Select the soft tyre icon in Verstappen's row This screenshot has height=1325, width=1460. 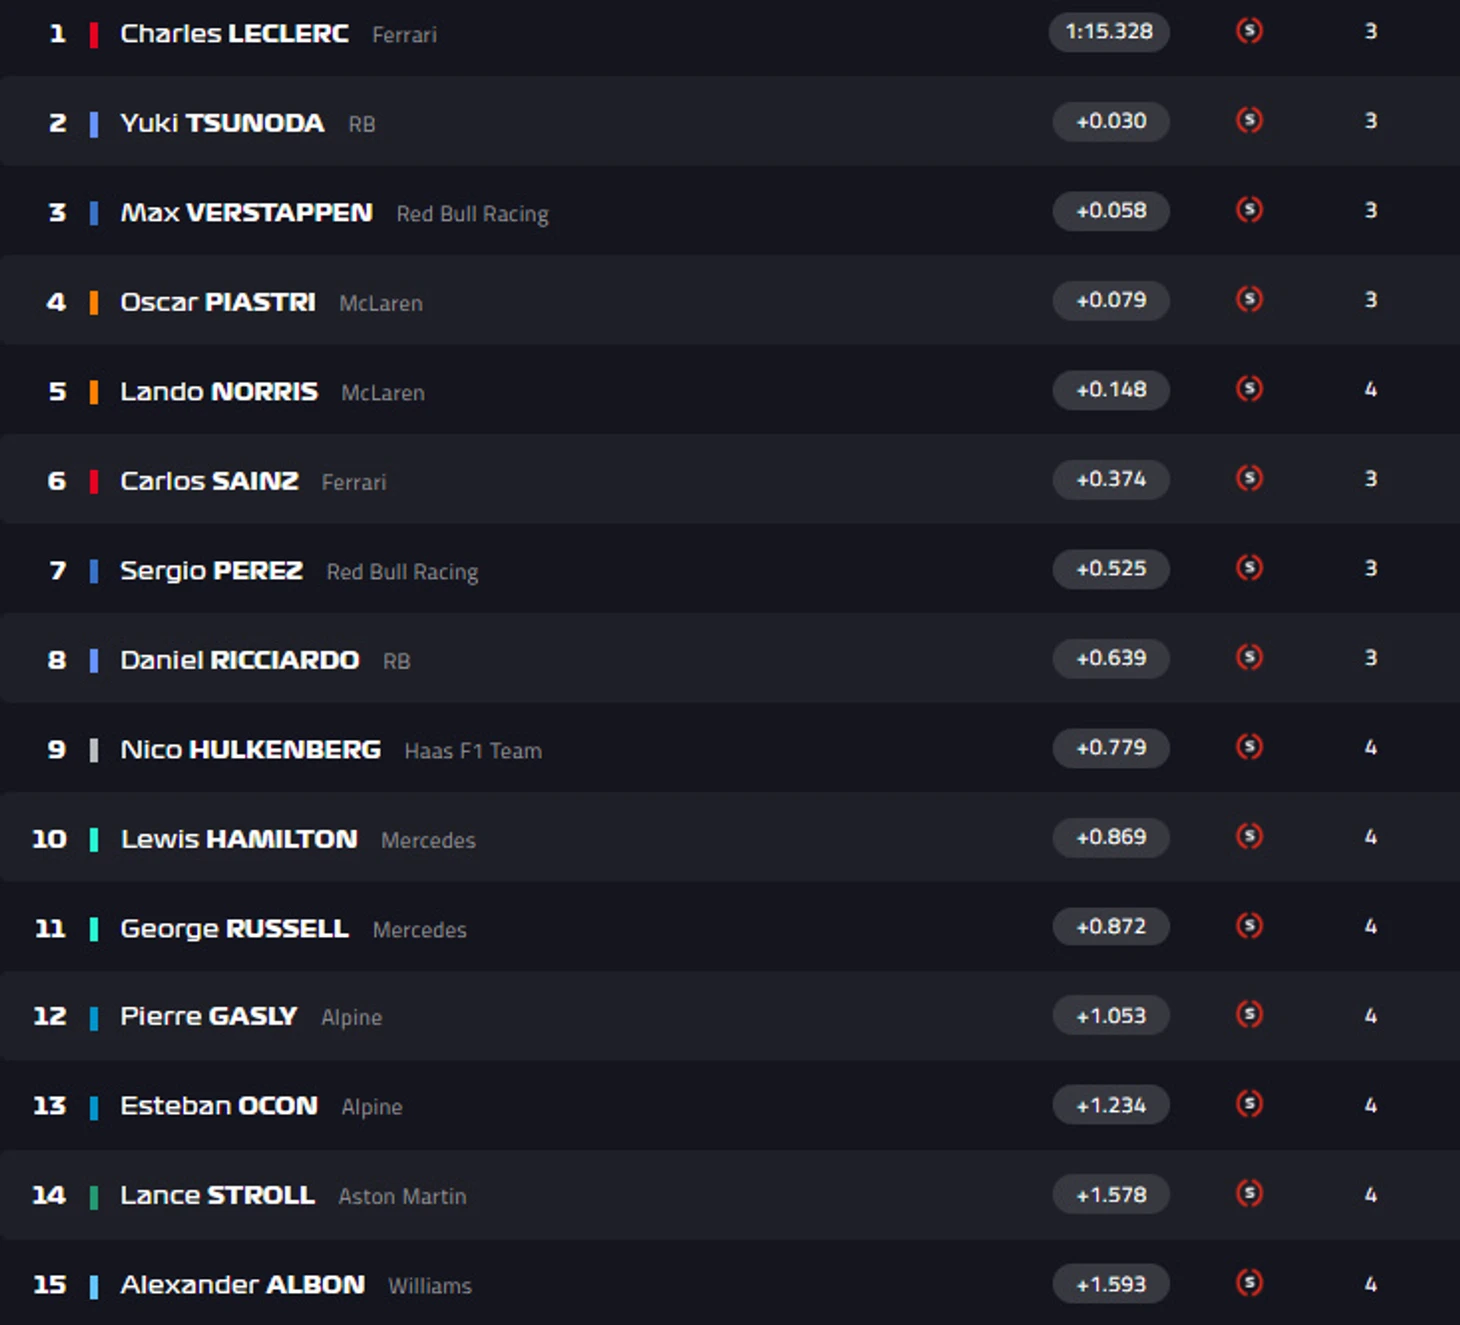(x=1249, y=210)
